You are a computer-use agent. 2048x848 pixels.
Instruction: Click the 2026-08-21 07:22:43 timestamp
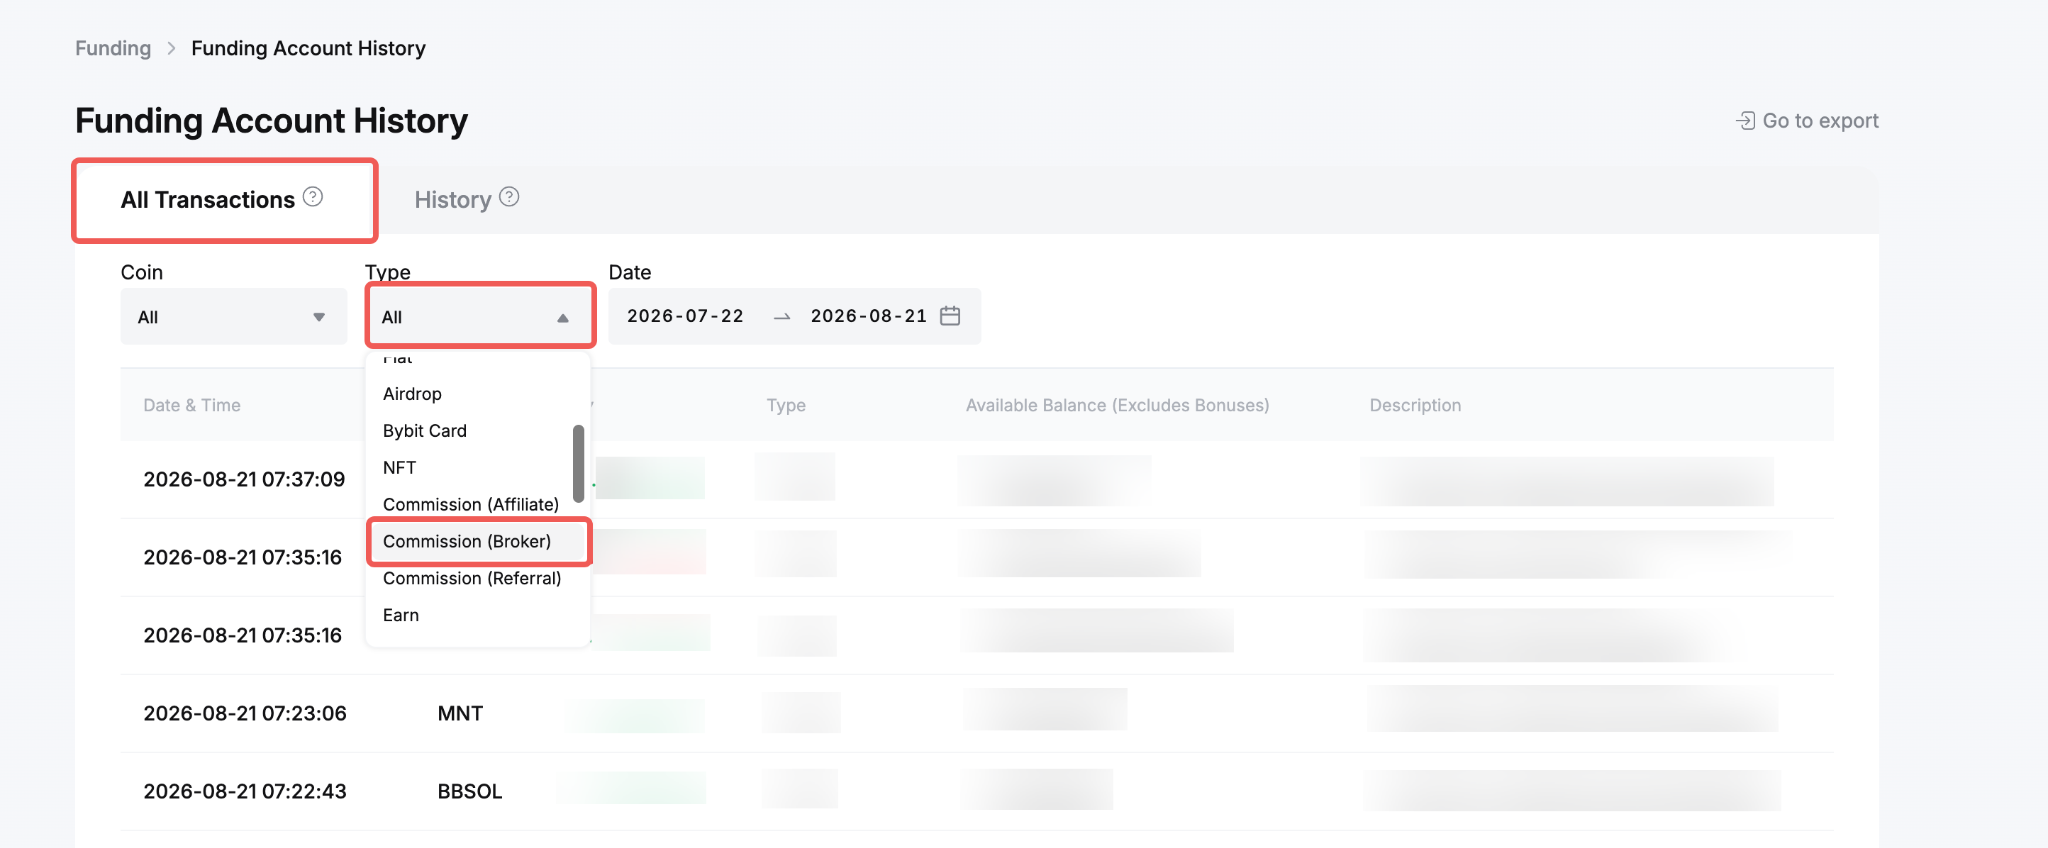[x=245, y=791]
